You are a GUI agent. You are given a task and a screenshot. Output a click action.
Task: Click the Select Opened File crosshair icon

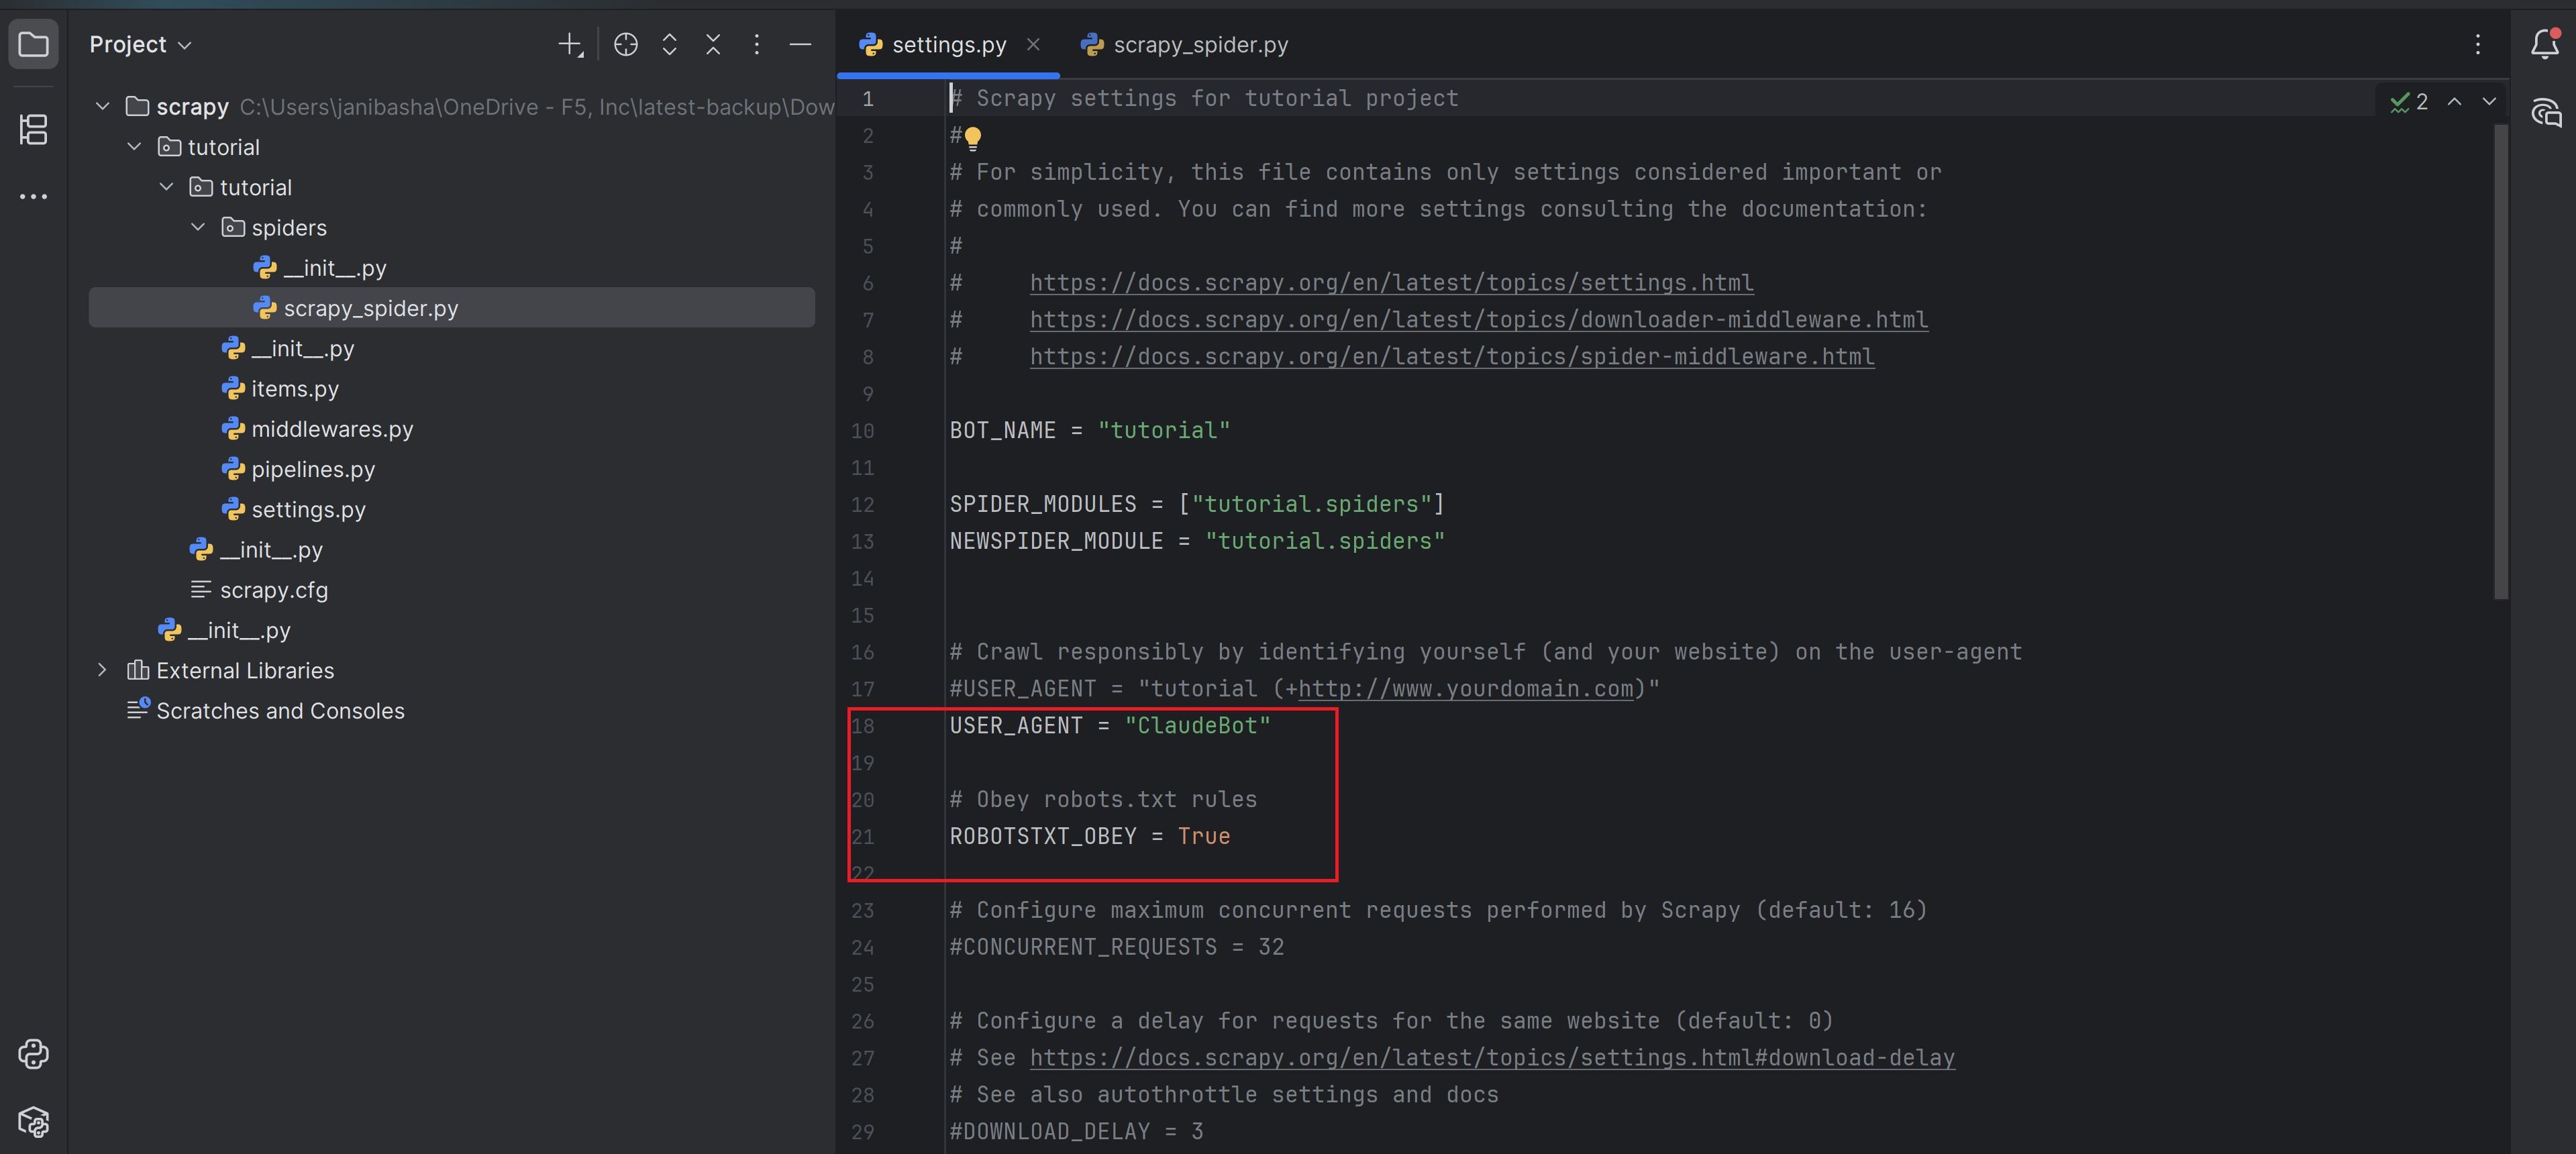(625, 44)
